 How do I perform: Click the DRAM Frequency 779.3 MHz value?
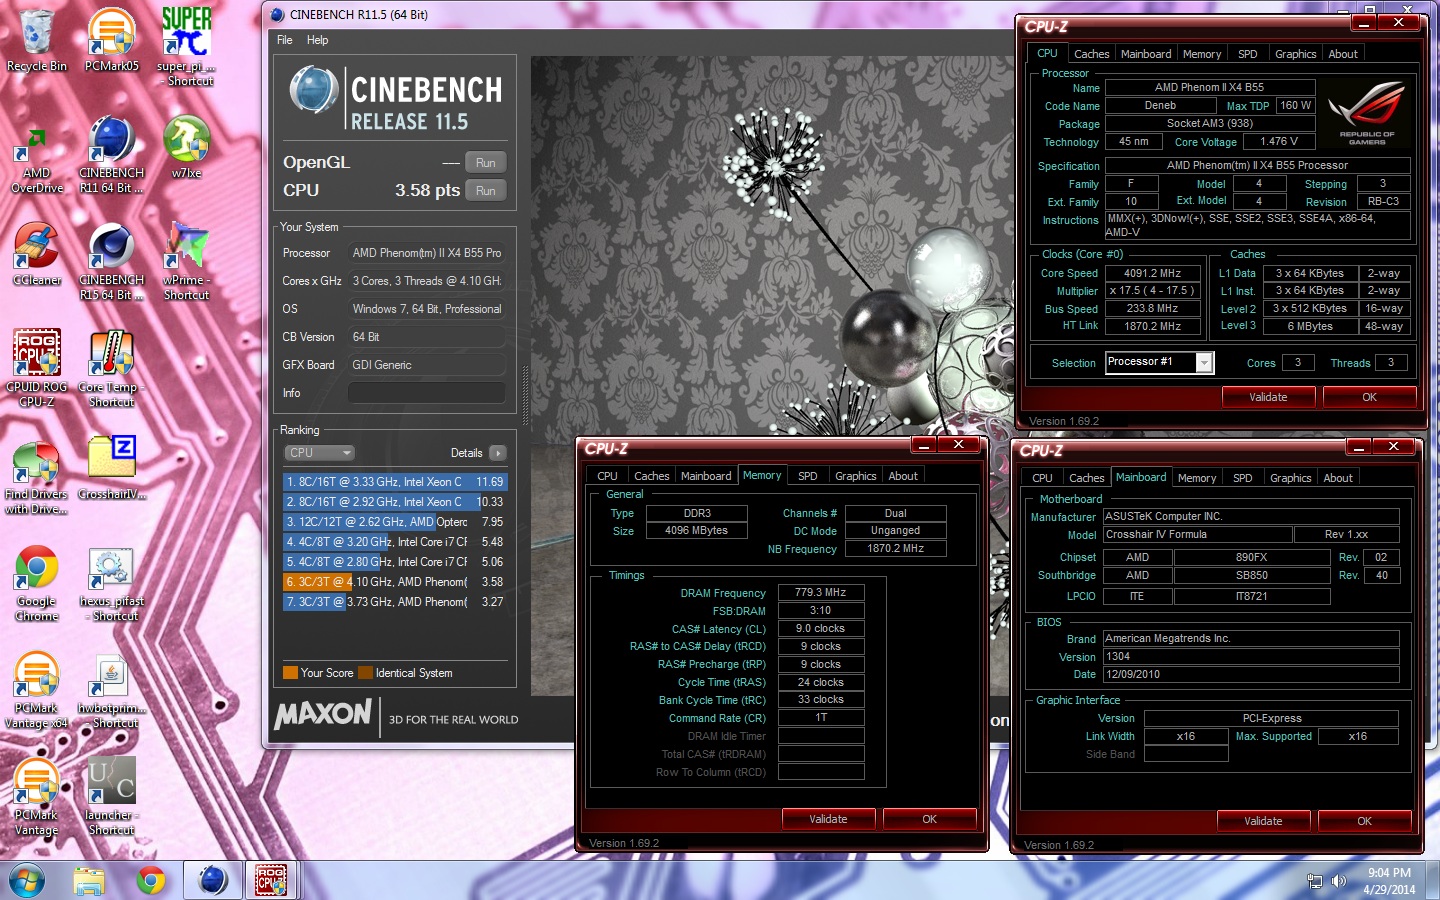[821, 592]
